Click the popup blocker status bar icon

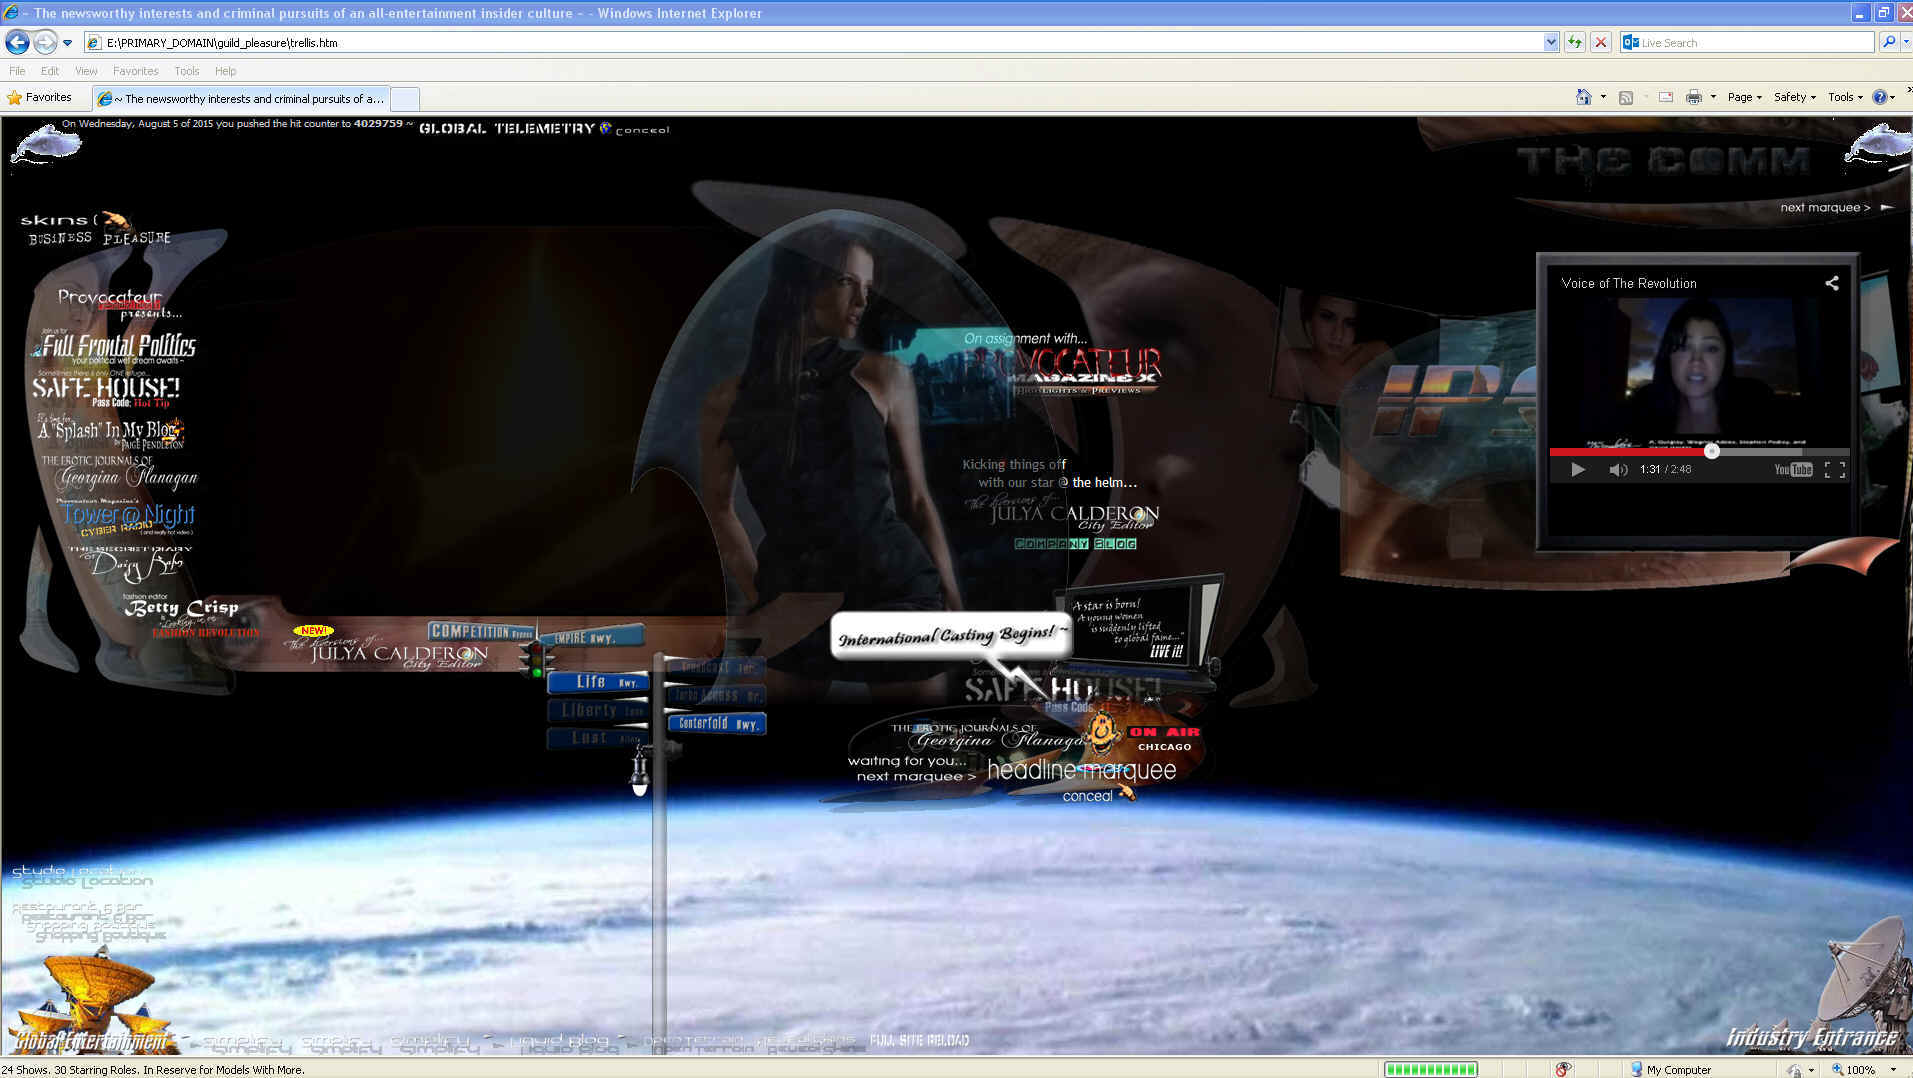1563,1069
